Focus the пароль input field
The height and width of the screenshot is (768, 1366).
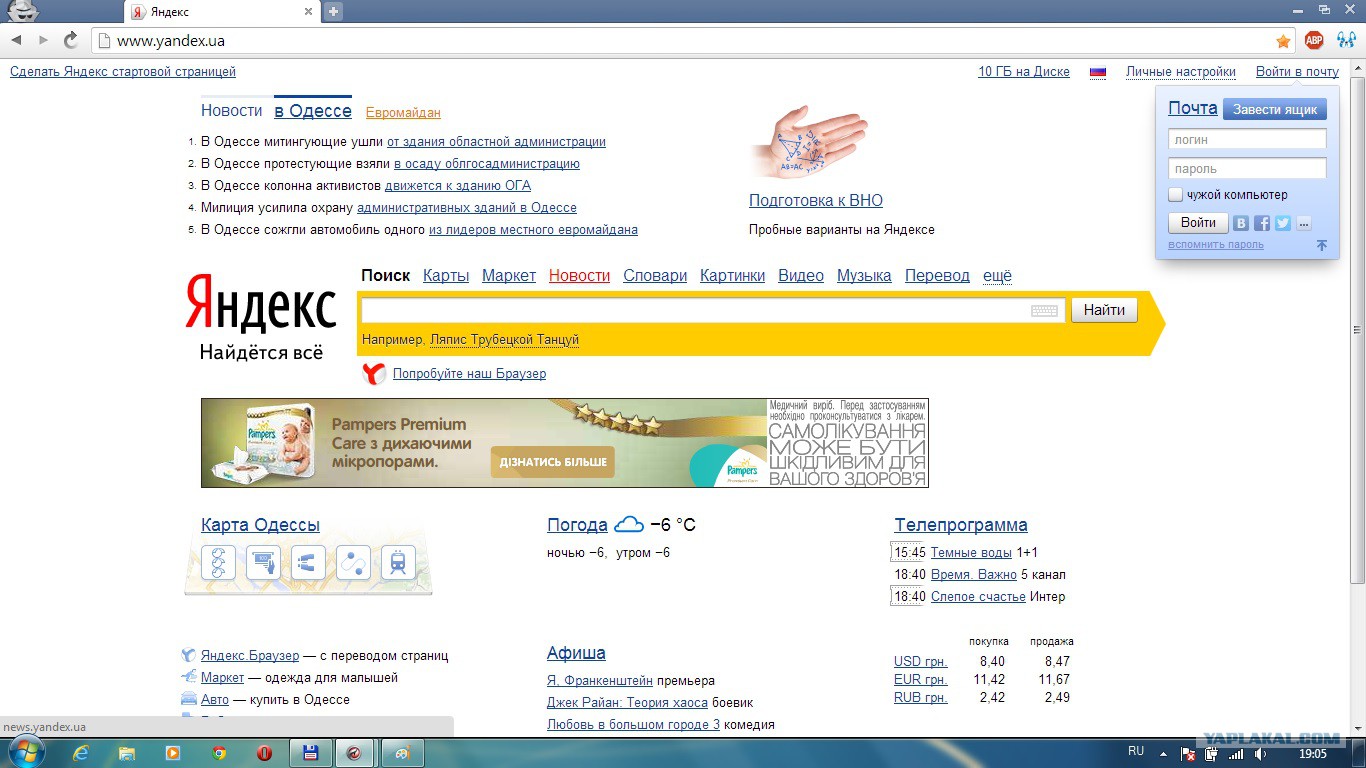[x=1247, y=169]
